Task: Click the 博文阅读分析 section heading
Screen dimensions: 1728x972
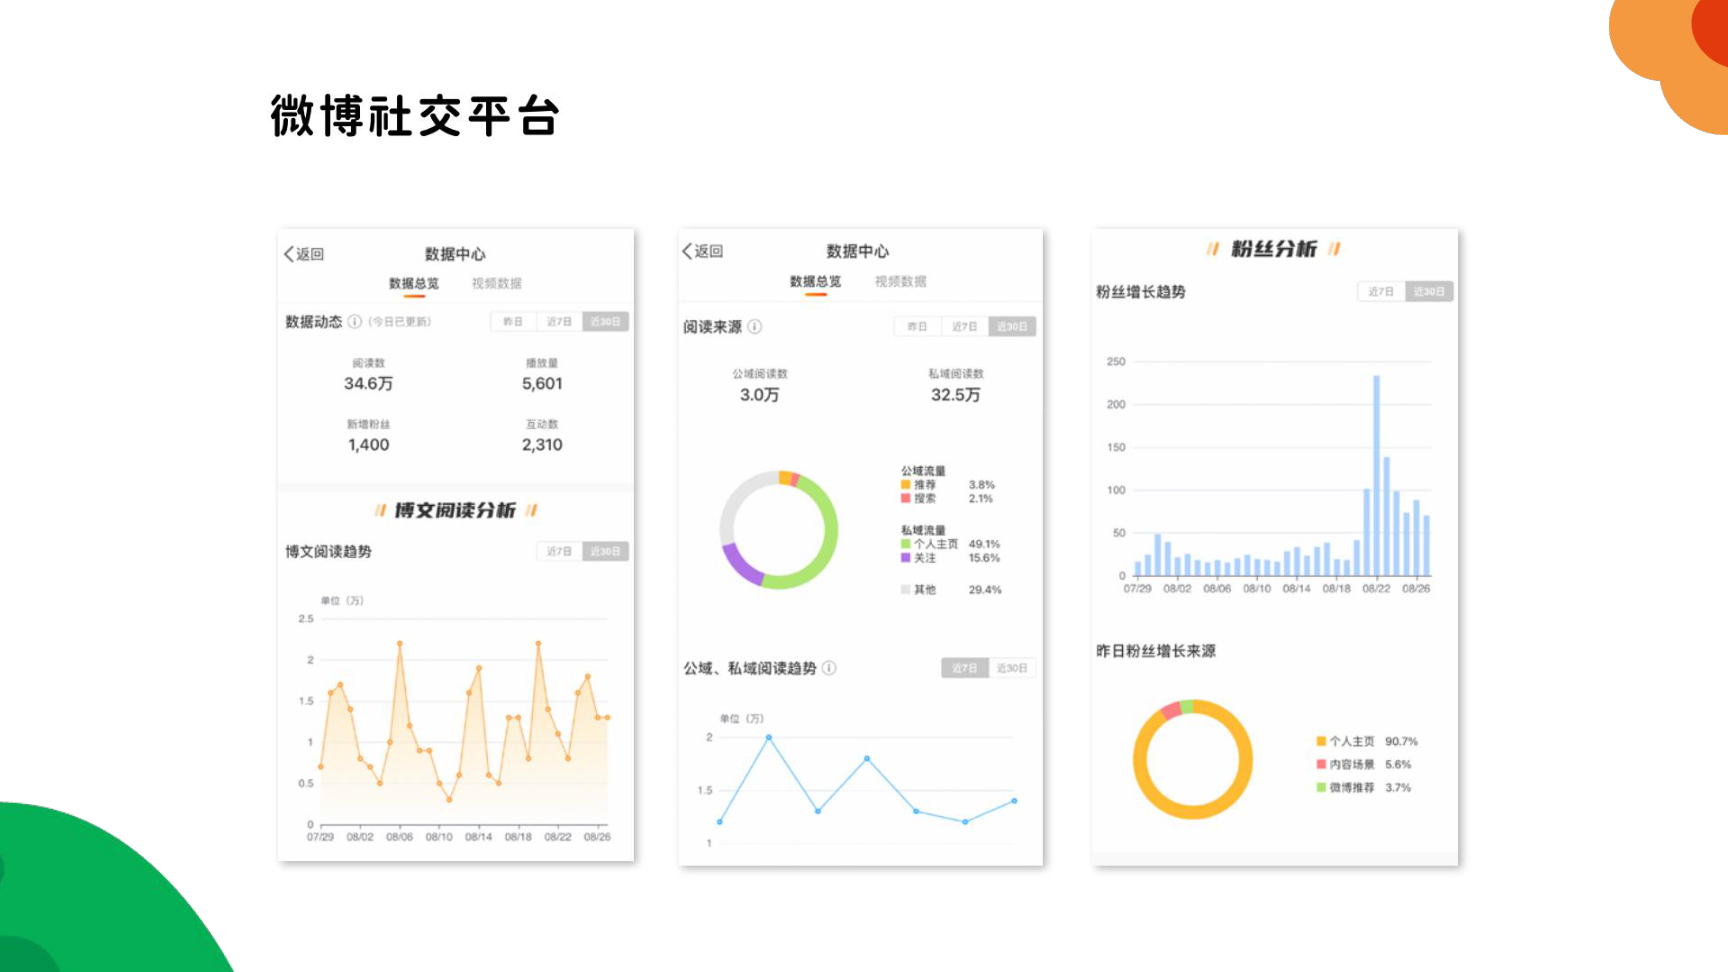Action: click(455, 511)
